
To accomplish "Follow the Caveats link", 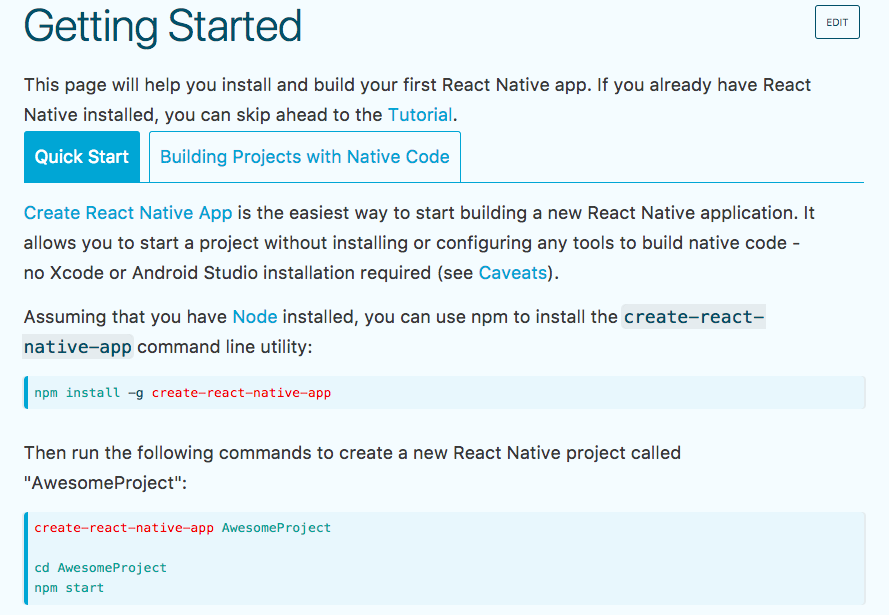I will [x=513, y=273].
